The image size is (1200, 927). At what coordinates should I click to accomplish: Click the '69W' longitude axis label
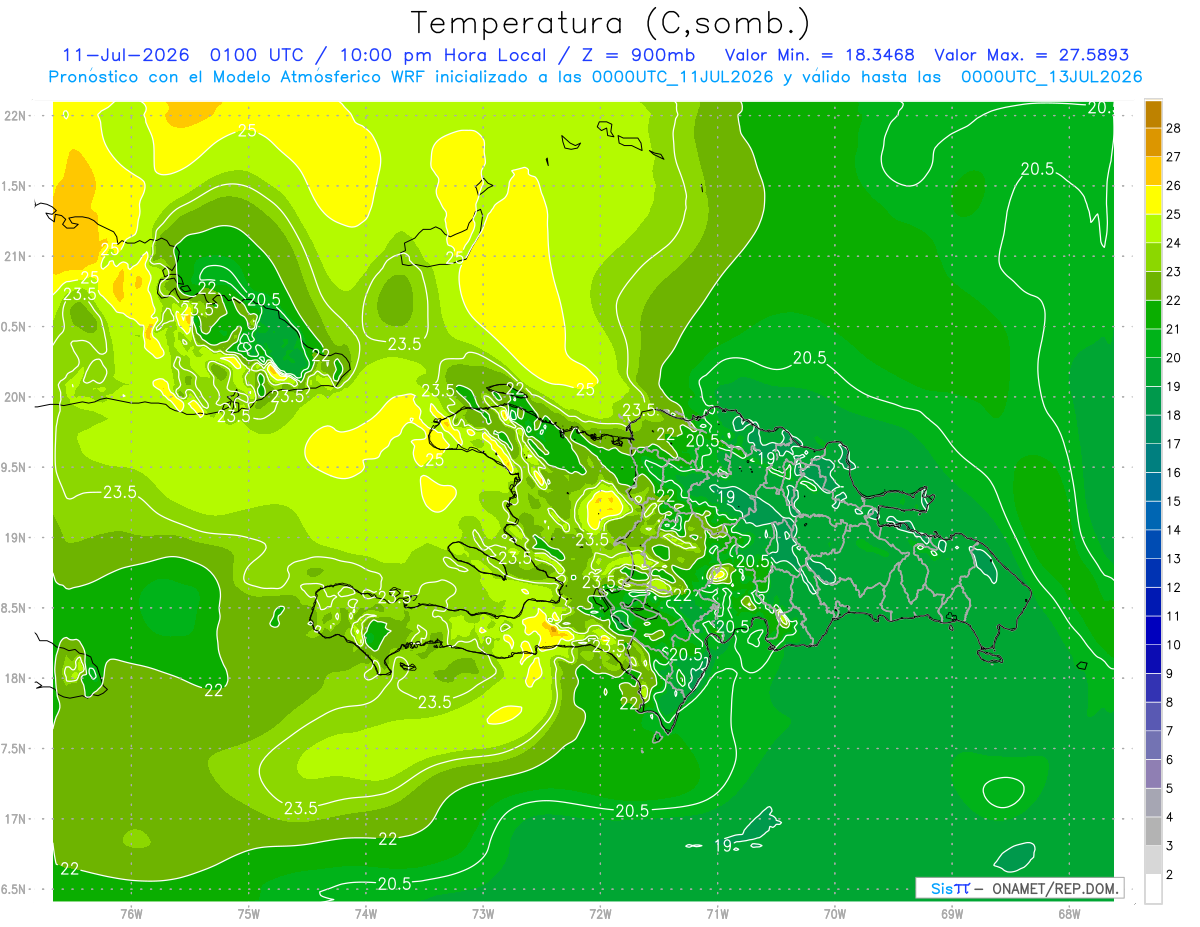coord(951,912)
